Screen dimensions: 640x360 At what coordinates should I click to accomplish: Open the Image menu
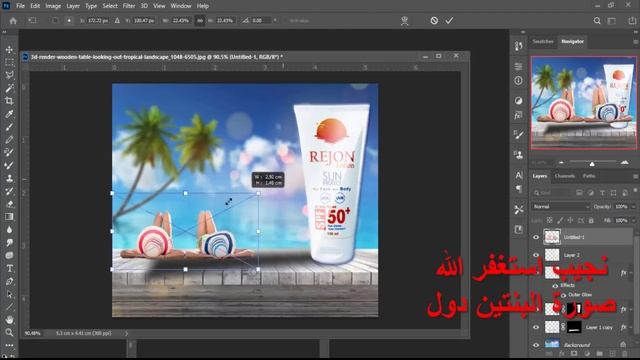(53, 6)
